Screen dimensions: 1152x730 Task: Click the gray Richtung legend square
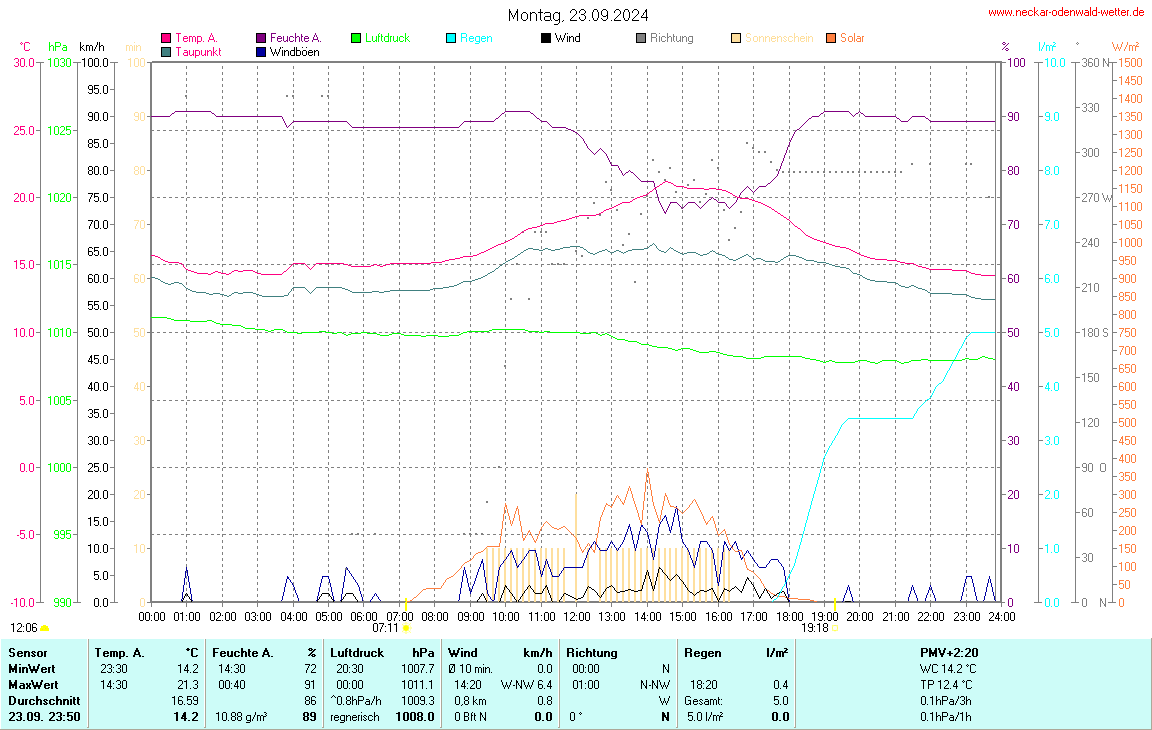tap(641, 39)
